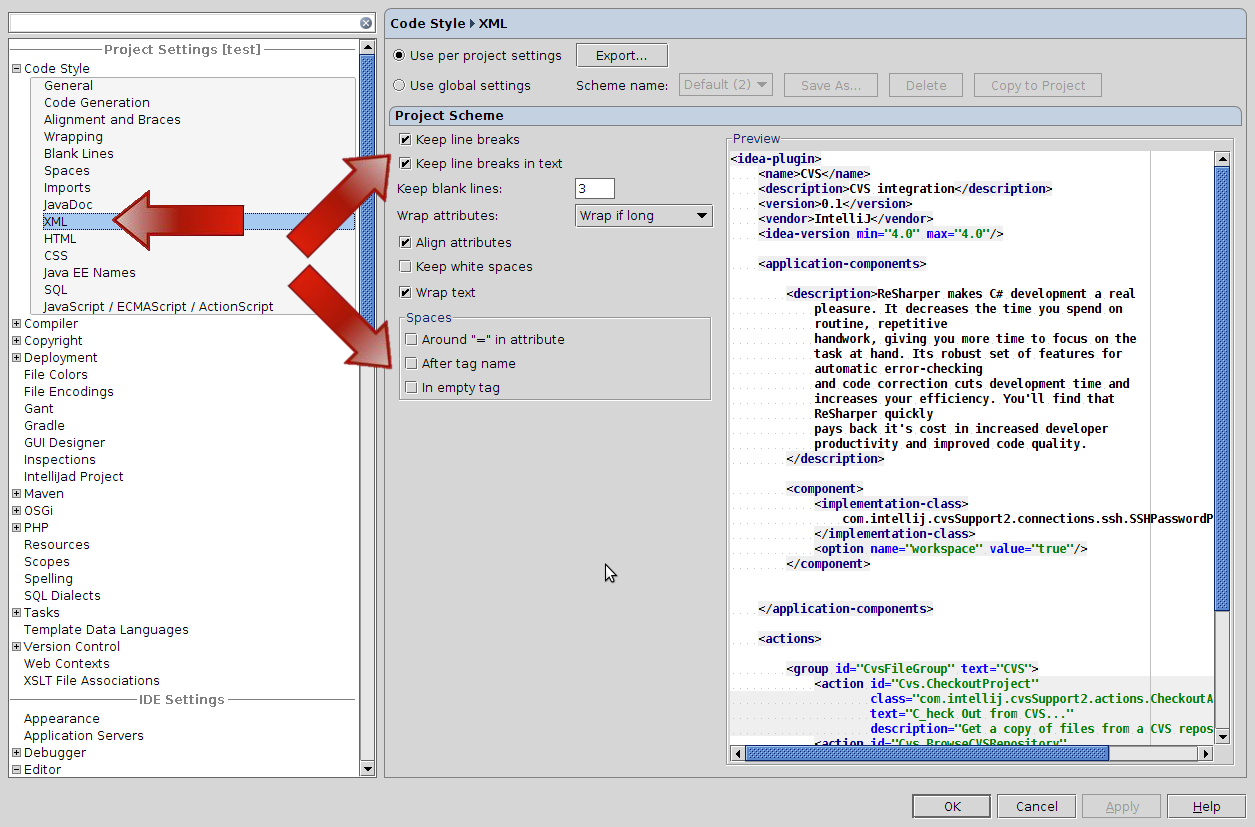Expand the PHP tree node
This screenshot has width=1255, height=827.
[x=16, y=528]
